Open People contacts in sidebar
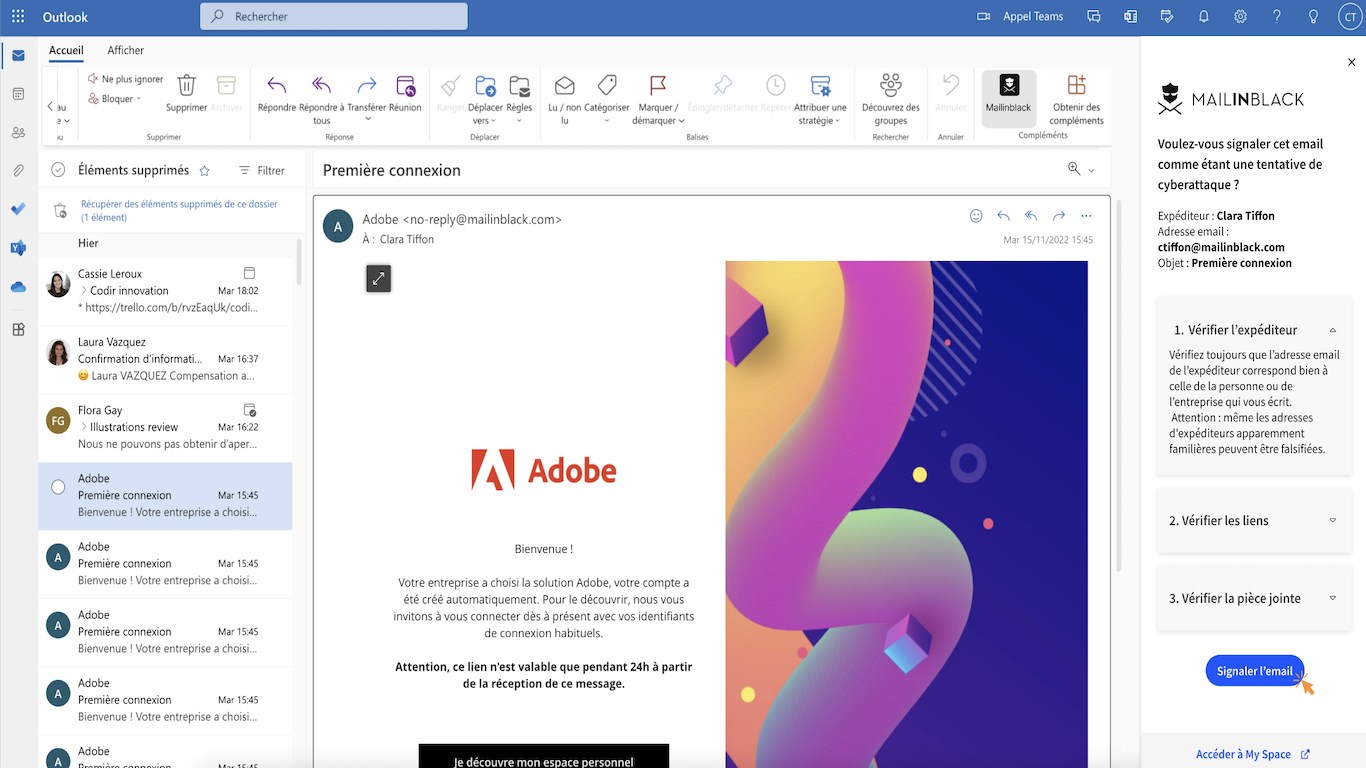 18,132
